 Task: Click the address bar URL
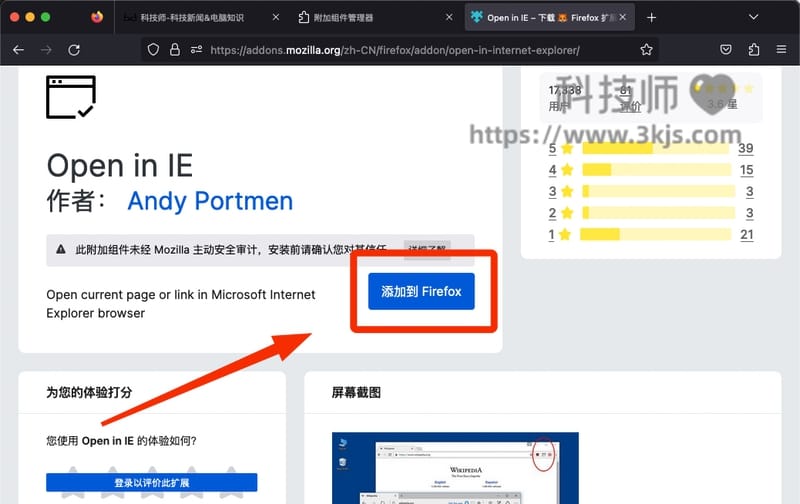point(395,50)
